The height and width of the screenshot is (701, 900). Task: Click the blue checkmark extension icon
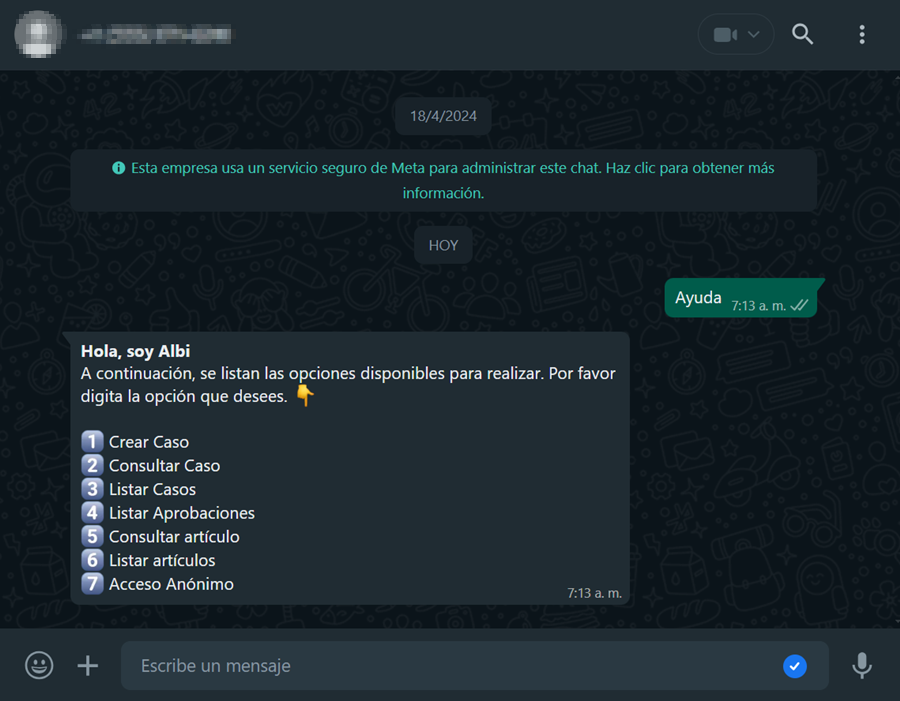(794, 666)
